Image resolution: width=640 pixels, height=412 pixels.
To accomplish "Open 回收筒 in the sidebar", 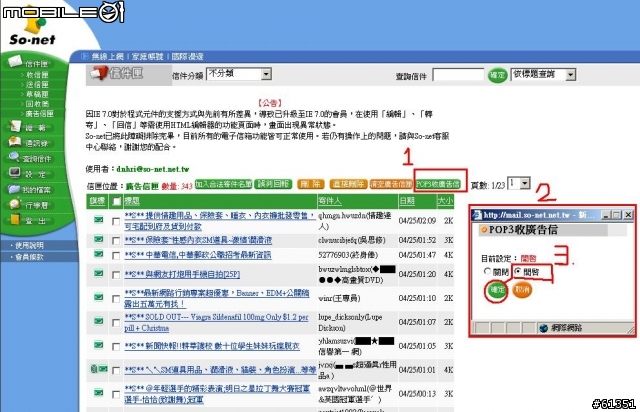I will (x=38, y=104).
